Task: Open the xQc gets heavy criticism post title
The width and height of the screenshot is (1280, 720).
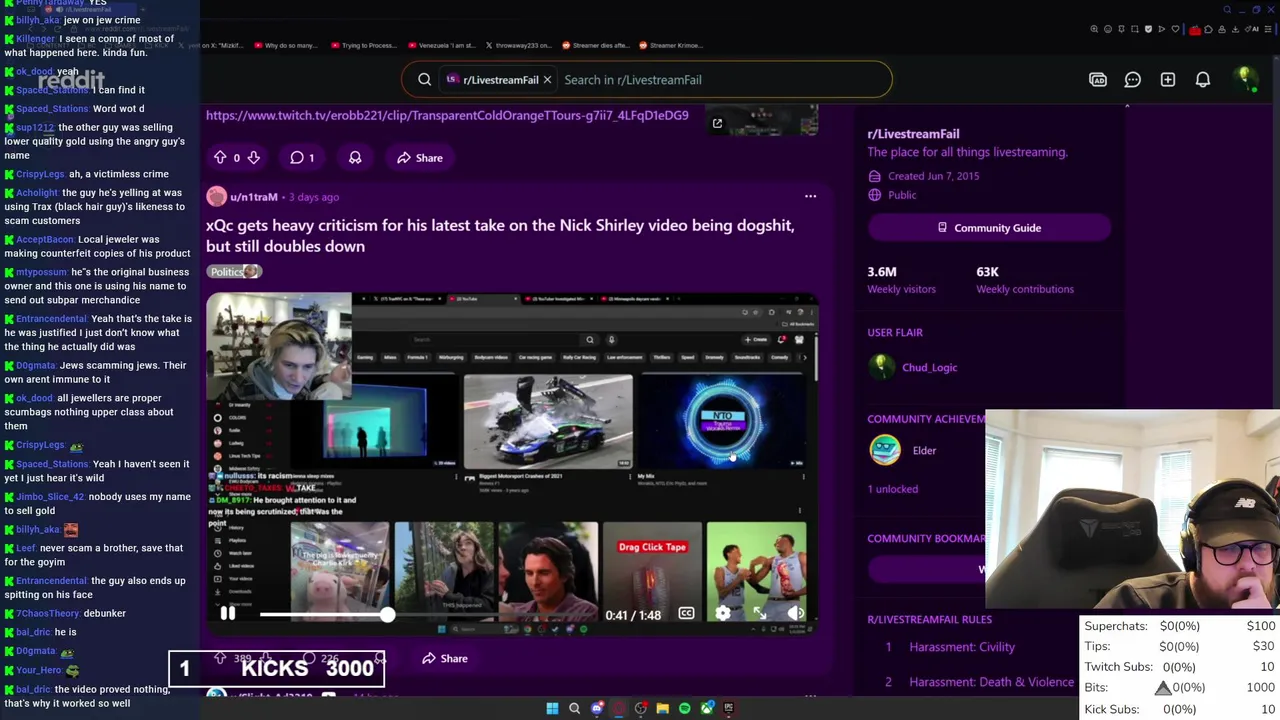Action: pos(500,236)
